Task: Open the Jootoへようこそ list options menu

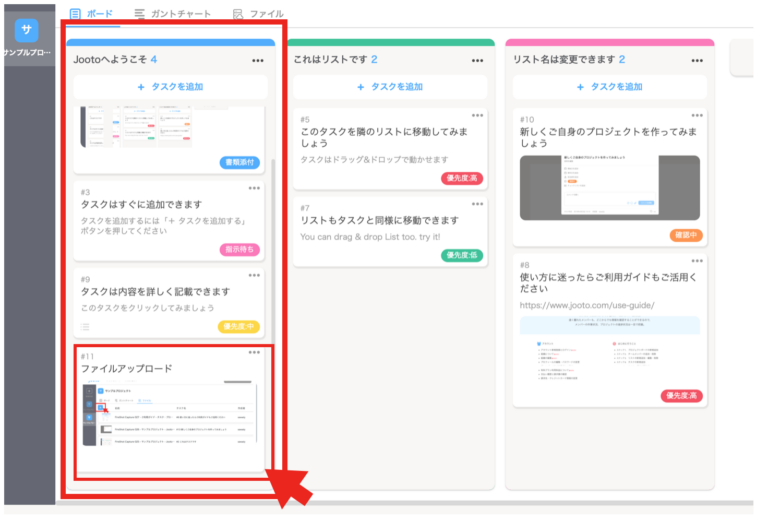Action: 258,60
